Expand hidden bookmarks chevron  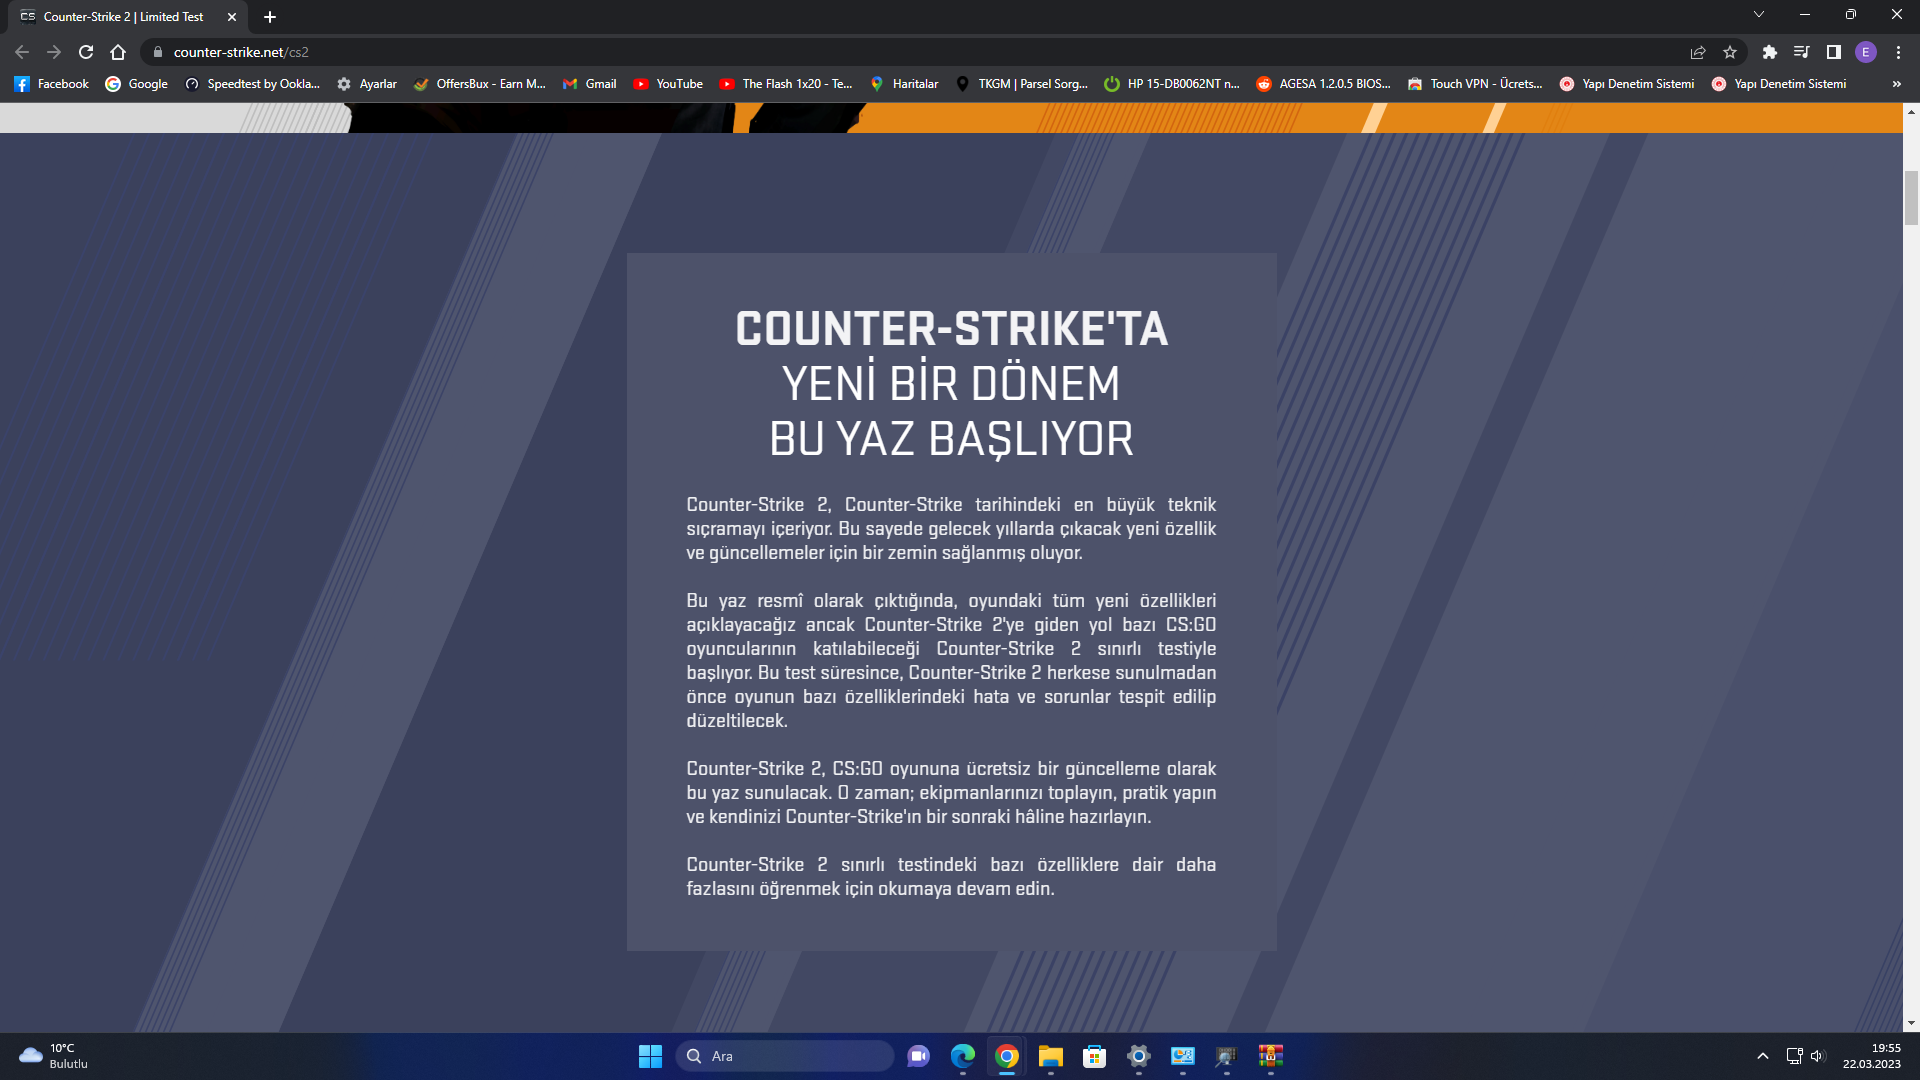coord(1896,84)
